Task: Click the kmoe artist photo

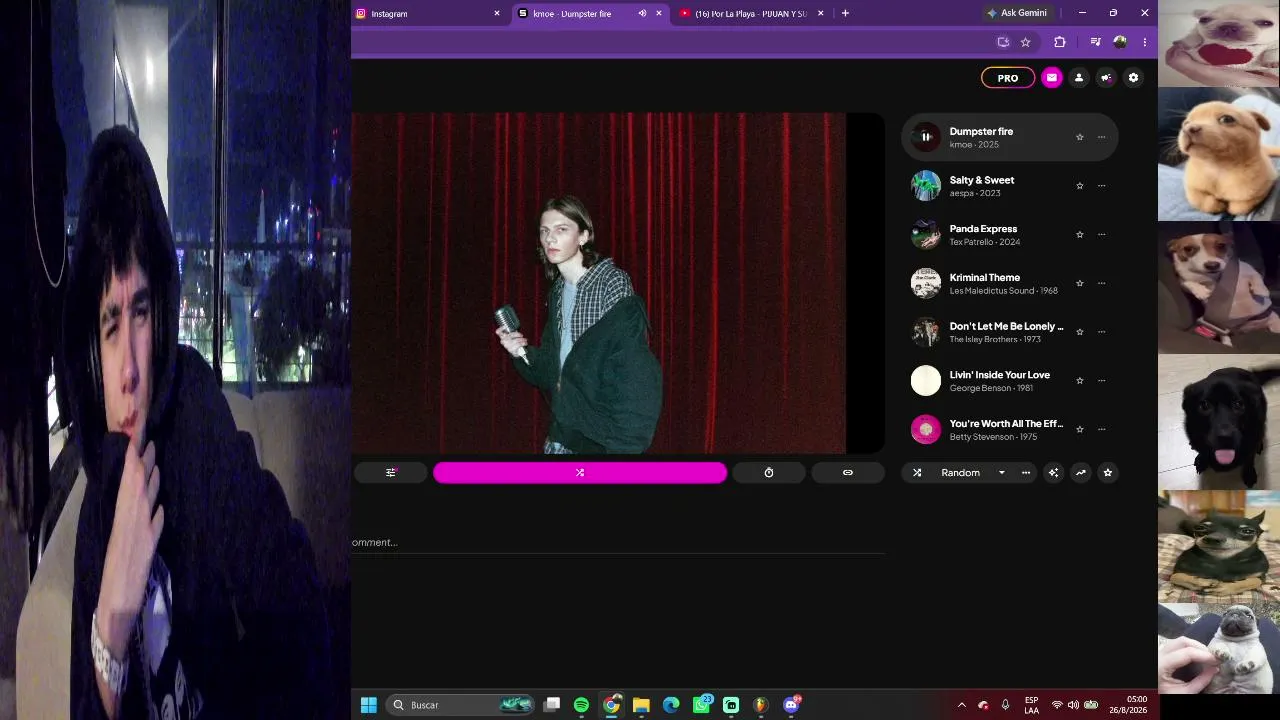Action: coord(598,283)
